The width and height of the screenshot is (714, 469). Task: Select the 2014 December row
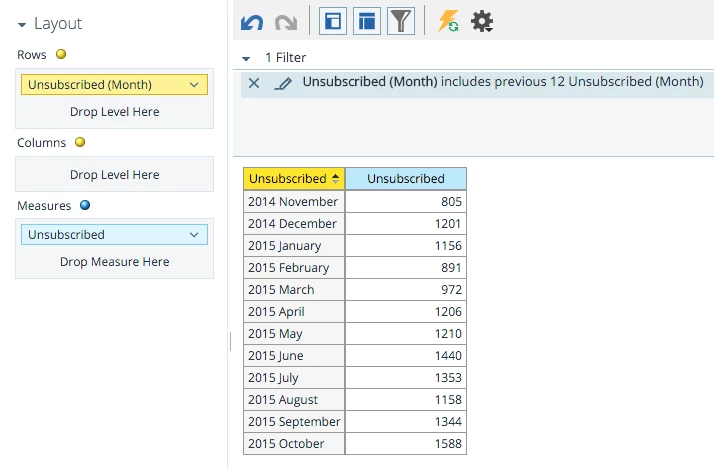click(294, 224)
